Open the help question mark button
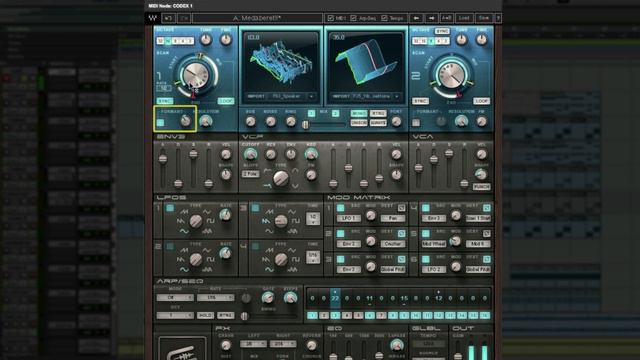Screen dimensions: 640x360 coord(498,18)
